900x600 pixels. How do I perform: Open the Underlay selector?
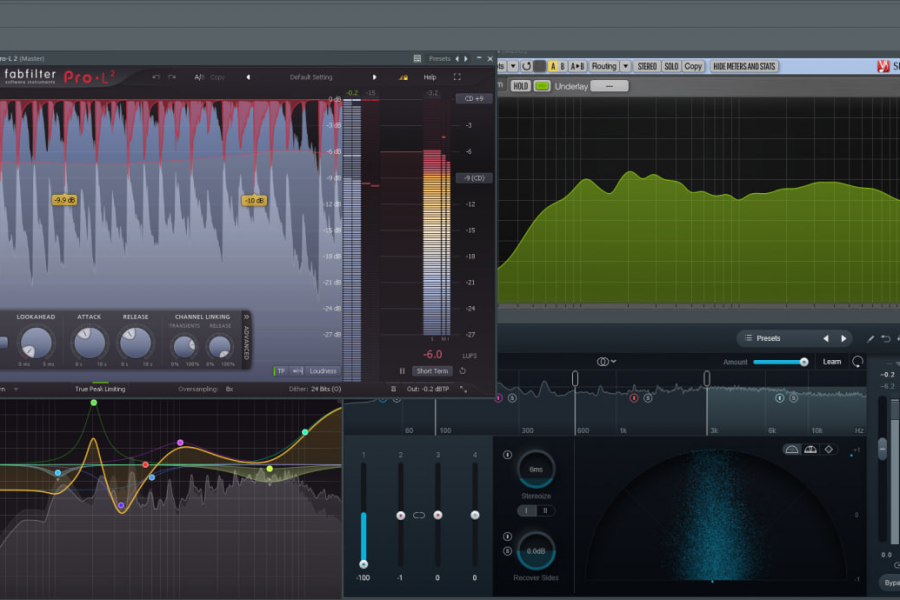point(610,86)
